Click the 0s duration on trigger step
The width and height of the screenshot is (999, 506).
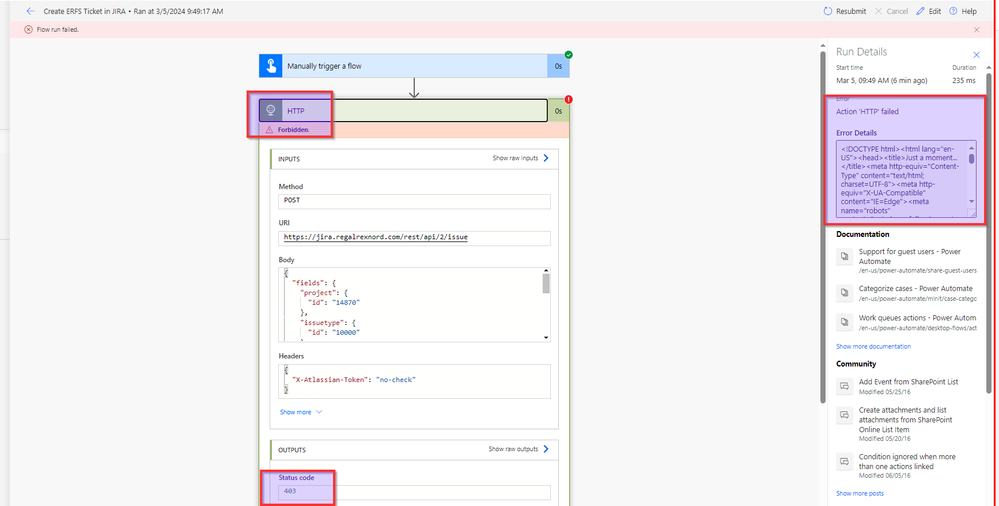[x=558, y=66]
